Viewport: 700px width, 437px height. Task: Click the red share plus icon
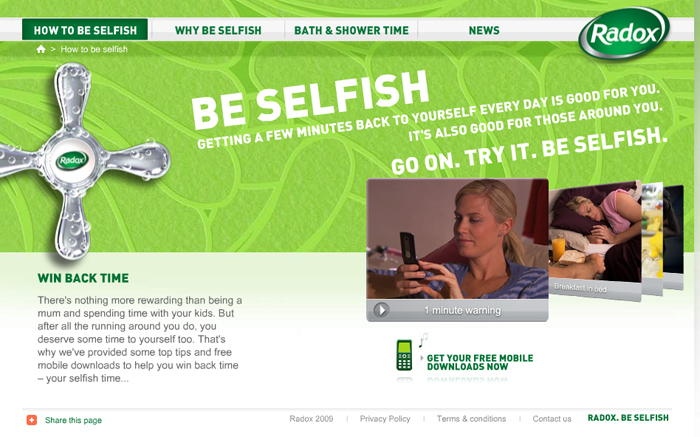pyautogui.click(x=32, y=420)
